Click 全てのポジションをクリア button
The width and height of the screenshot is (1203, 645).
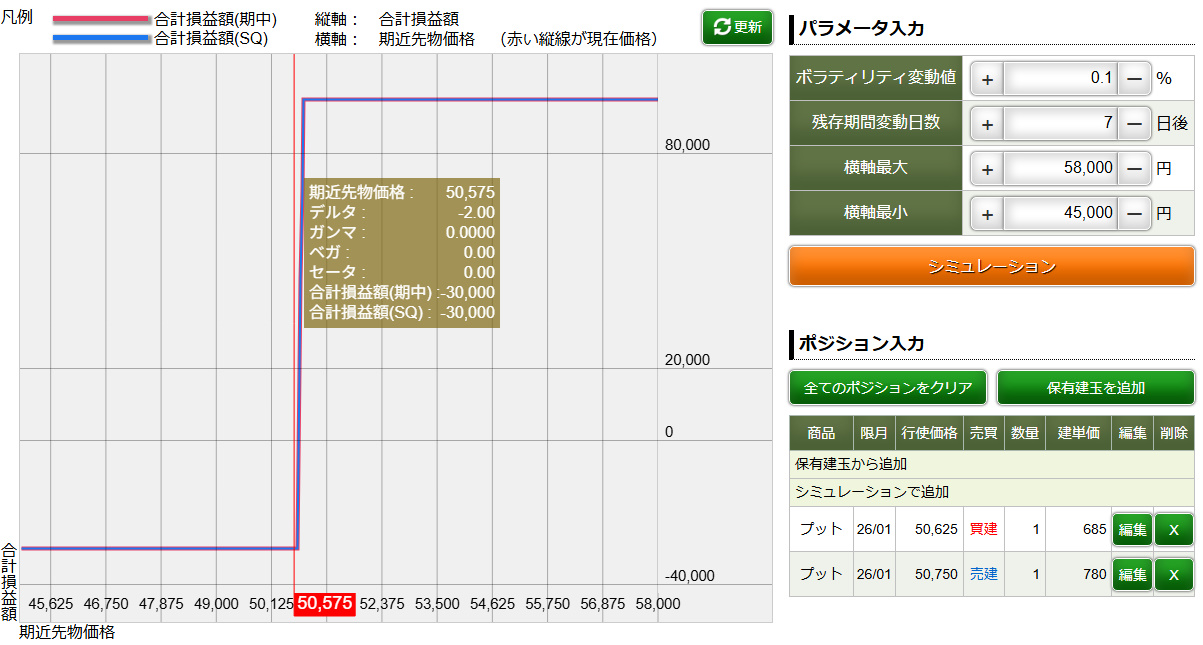[888, 387]
